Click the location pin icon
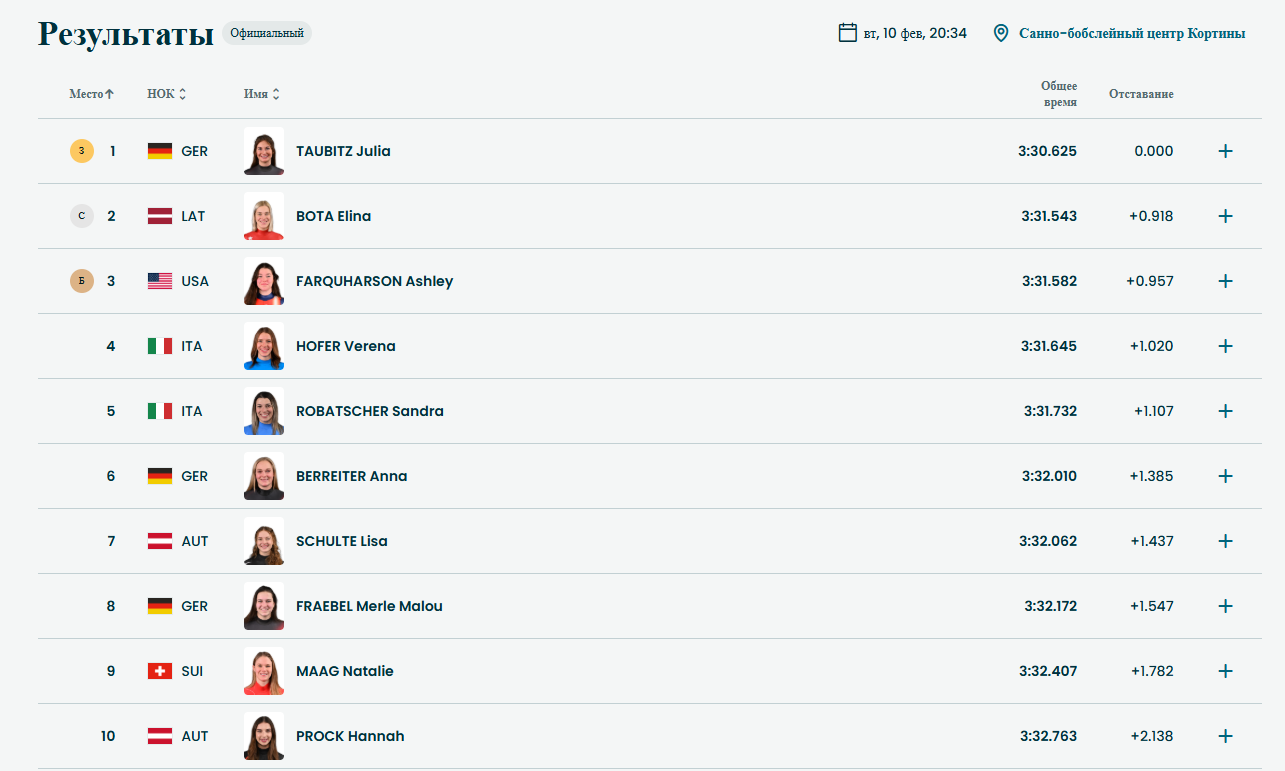 point(1000,33)
